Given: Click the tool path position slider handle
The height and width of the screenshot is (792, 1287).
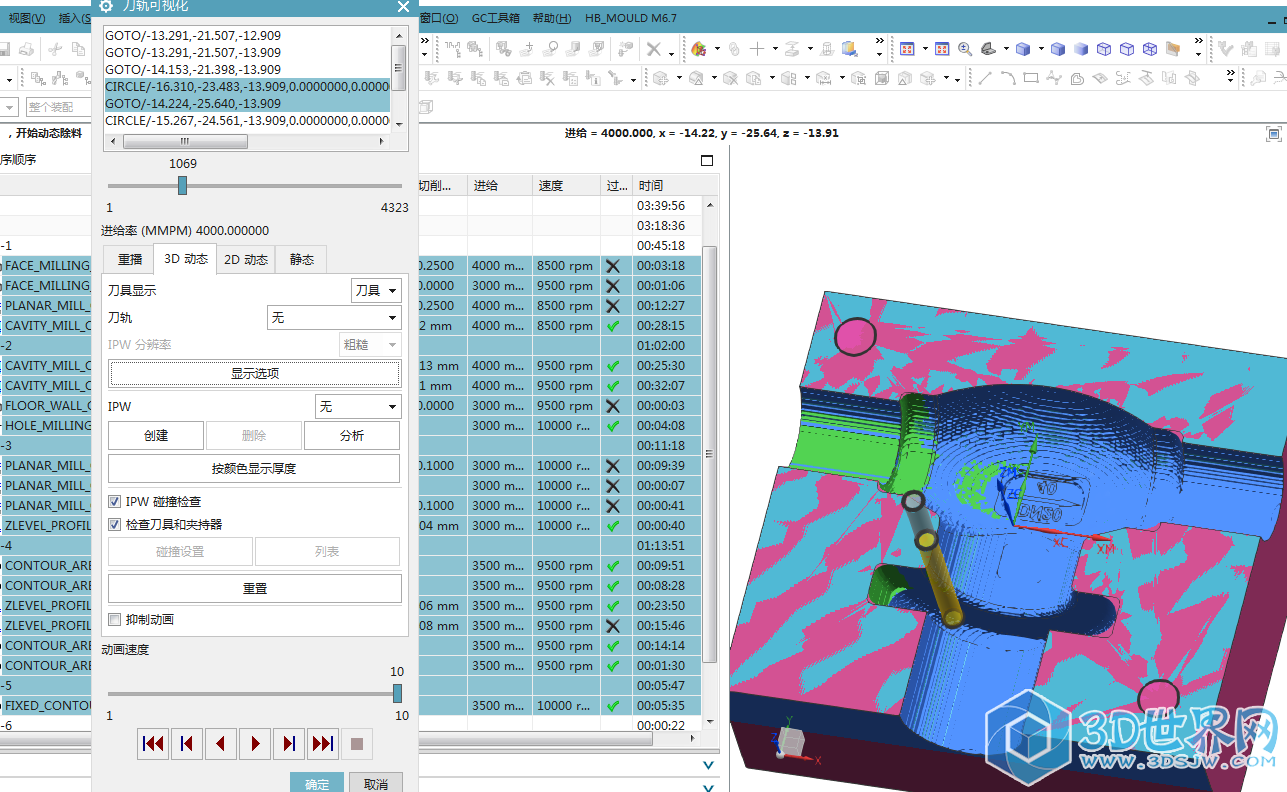Looking at the screenshot, I should [182, 185].
